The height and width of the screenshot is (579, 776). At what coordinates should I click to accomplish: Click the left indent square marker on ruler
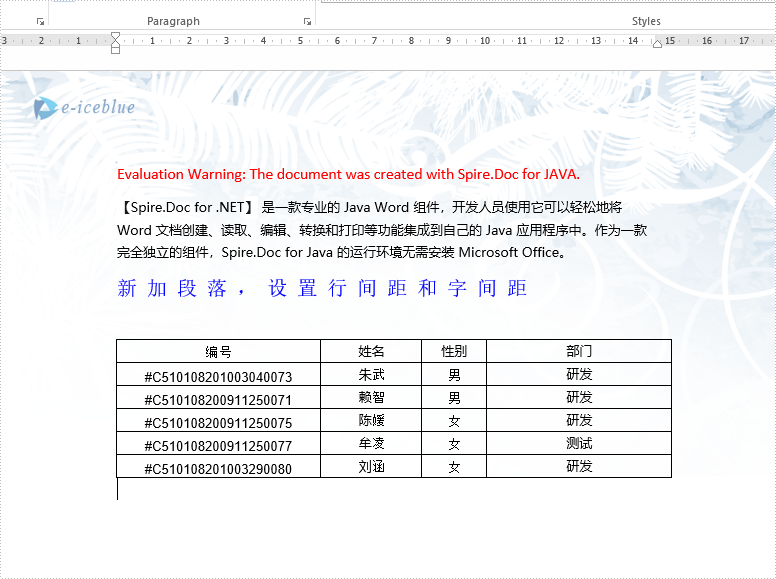pos(115,50)
